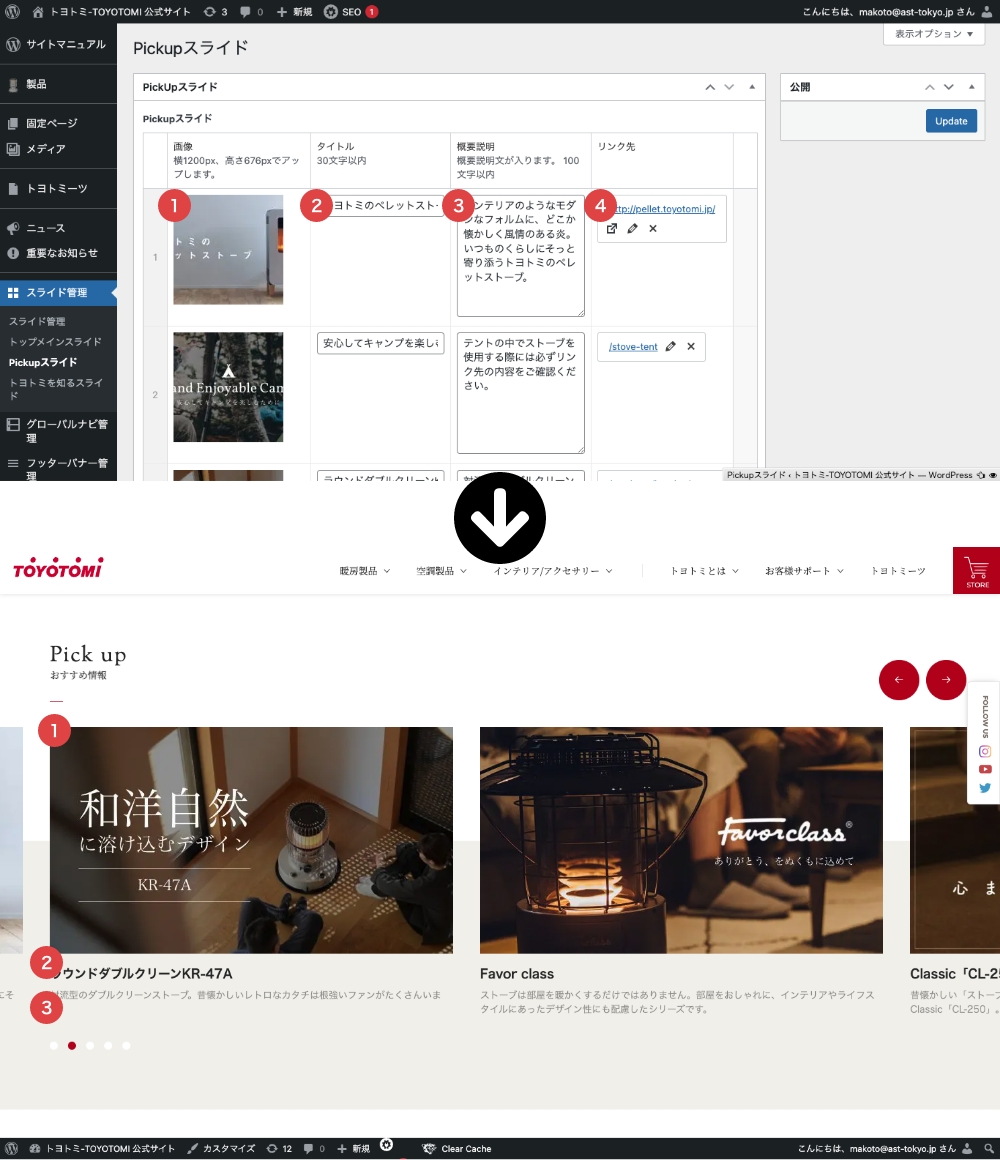
Task: Move 公開 panel down
Action: coord(949,87)
